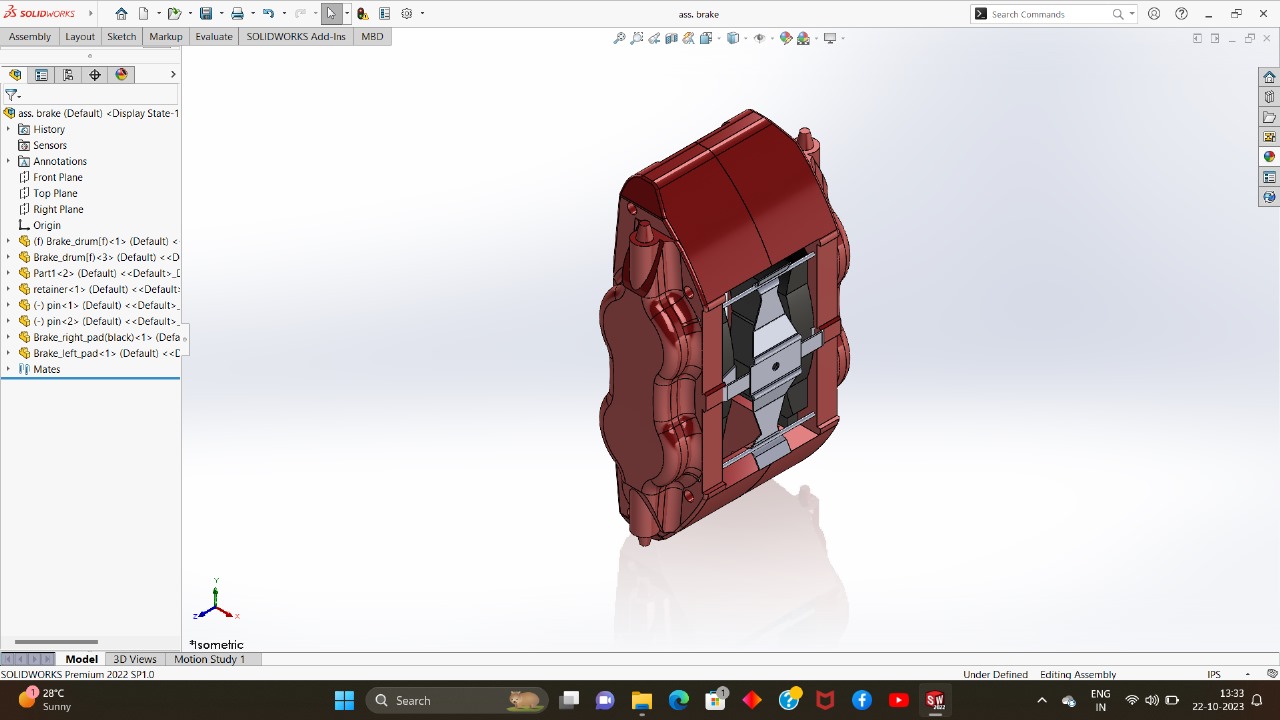Open the Options gear icon

click(x=407, y=14)
